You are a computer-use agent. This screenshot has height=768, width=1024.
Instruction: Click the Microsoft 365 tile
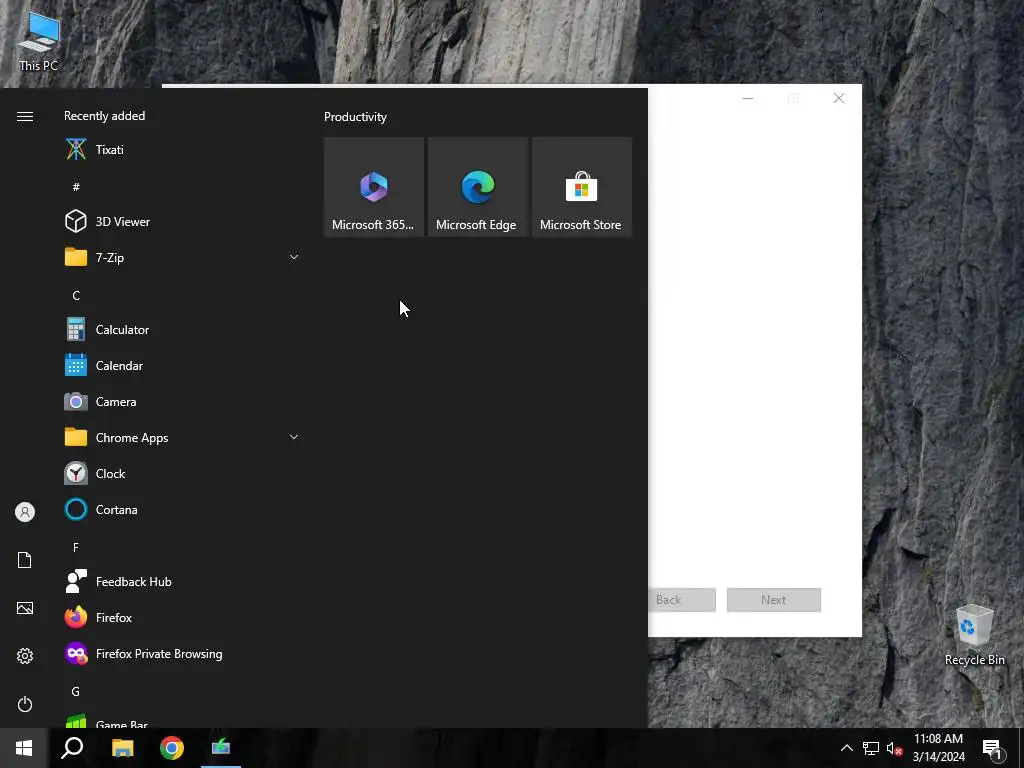(374, 187)
